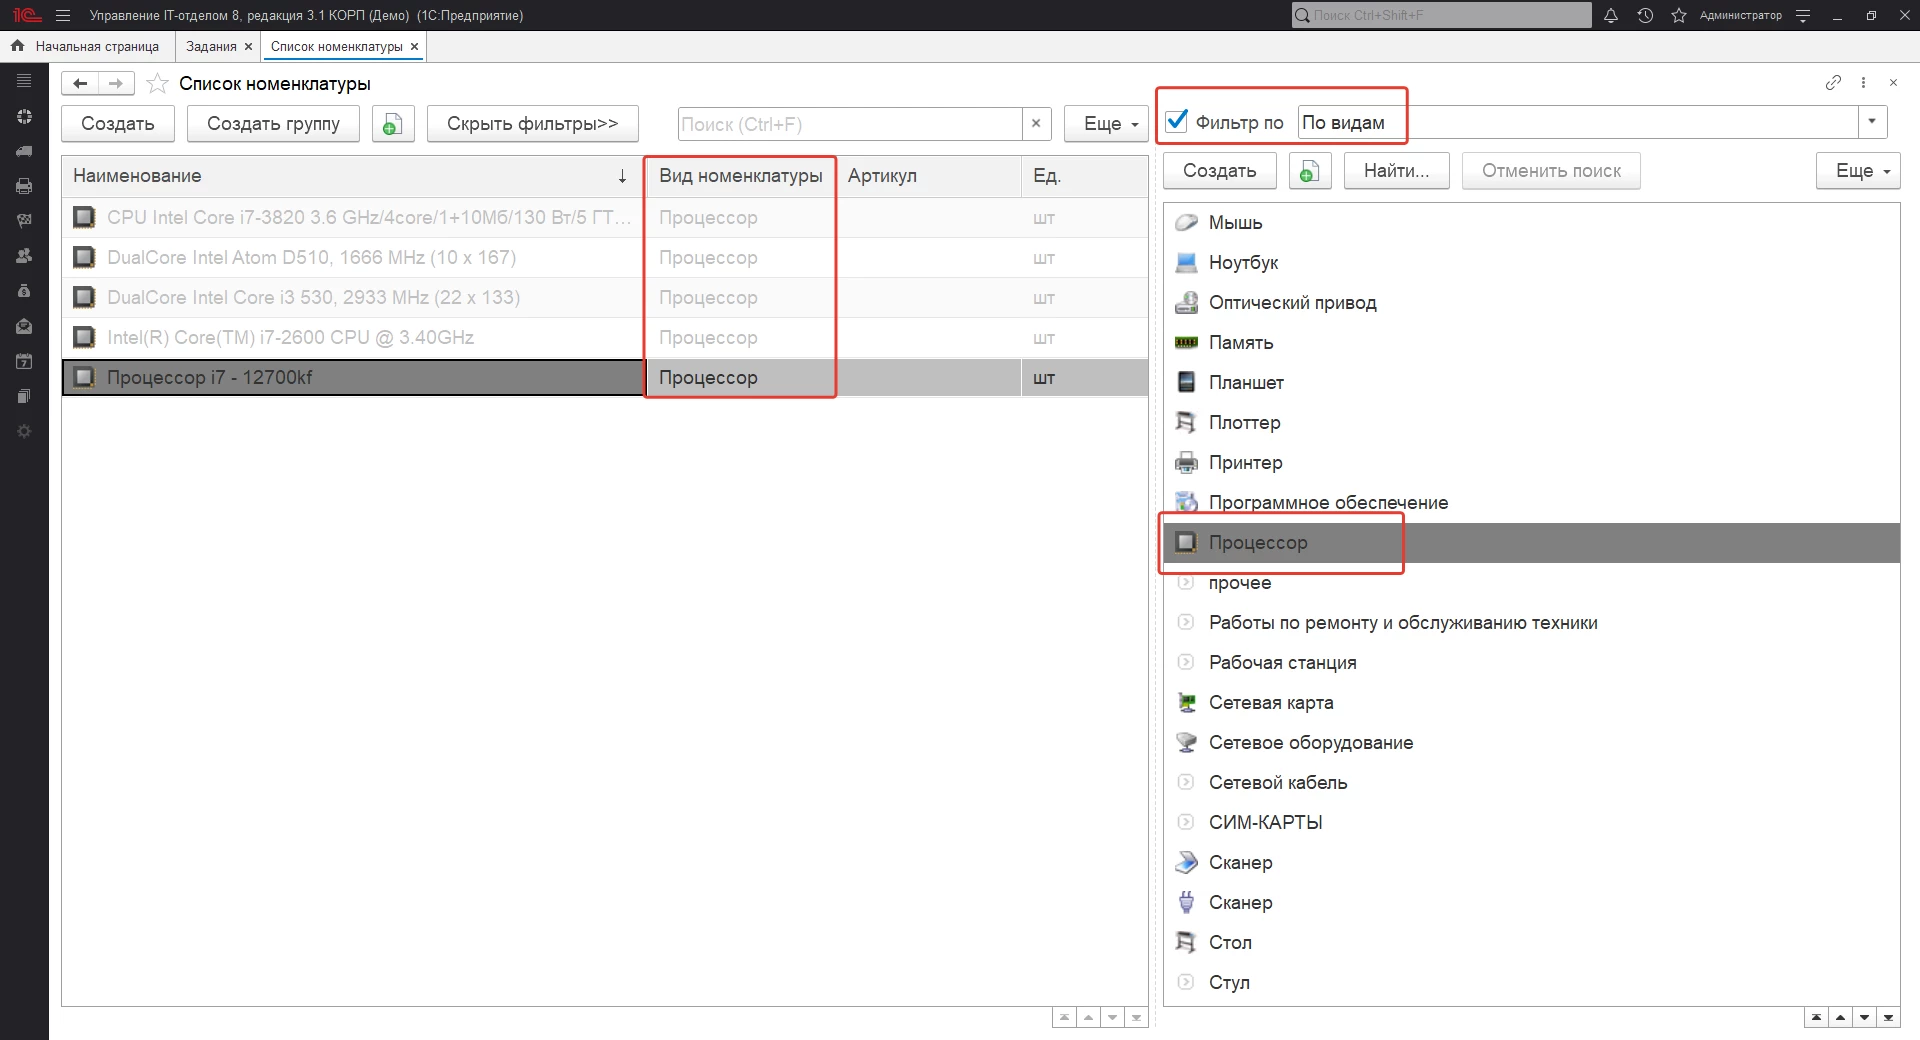
Task: Click copy icon in filter panel toolbar
Action: tap(1309, 171)
